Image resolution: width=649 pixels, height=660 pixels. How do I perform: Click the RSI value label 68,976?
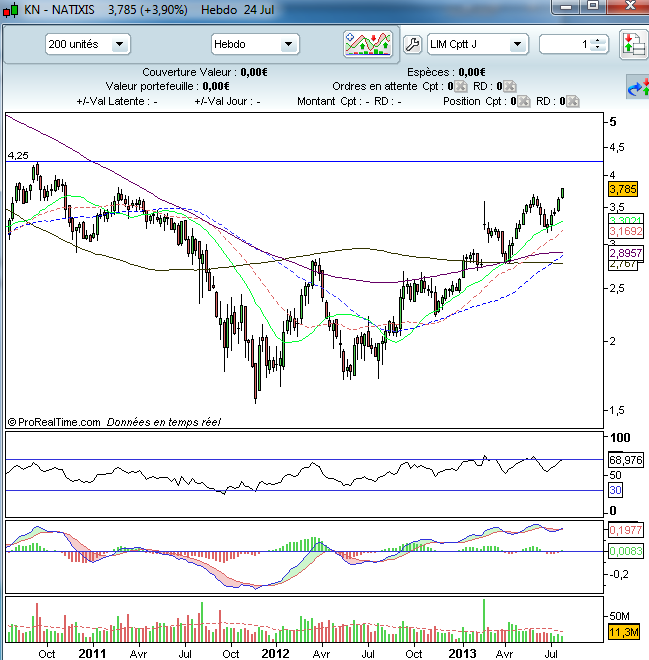pyautogui.click(x=626, y=460)
